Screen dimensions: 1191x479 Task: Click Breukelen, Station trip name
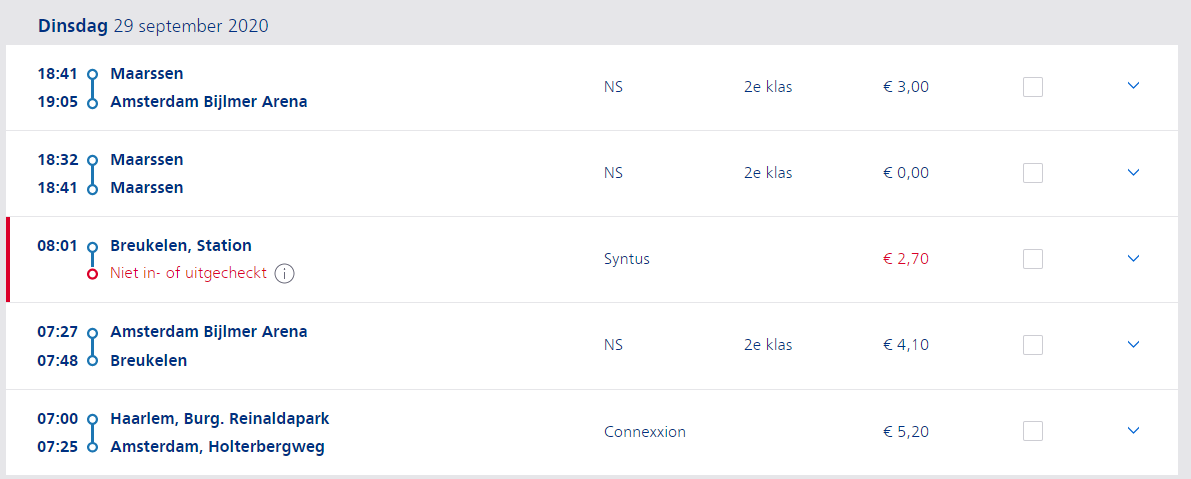181,246
